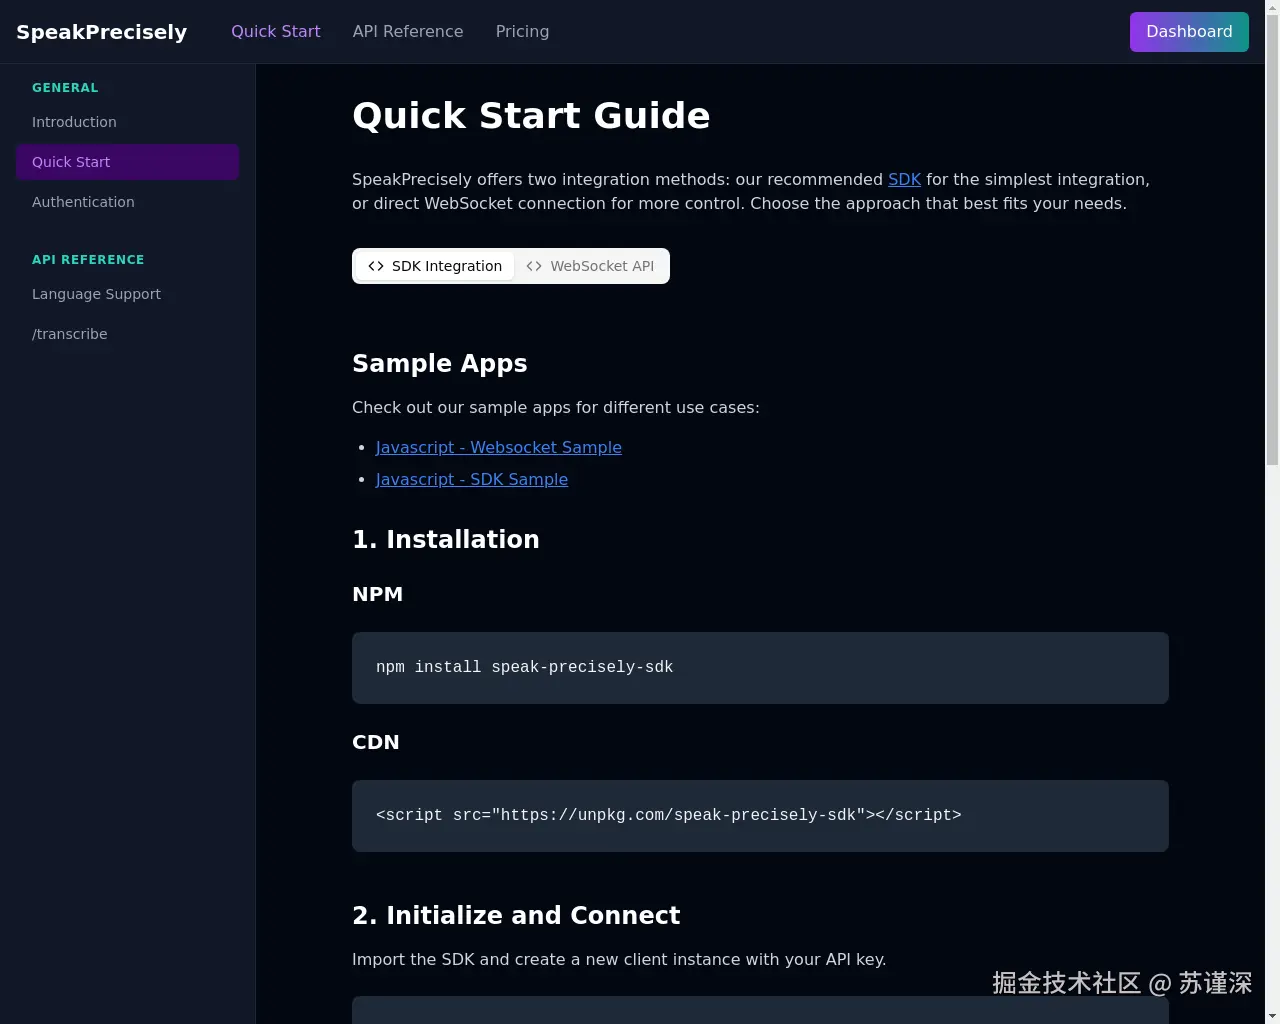Open the Quick Start menu item in top navigation

[x=275, y=31]
